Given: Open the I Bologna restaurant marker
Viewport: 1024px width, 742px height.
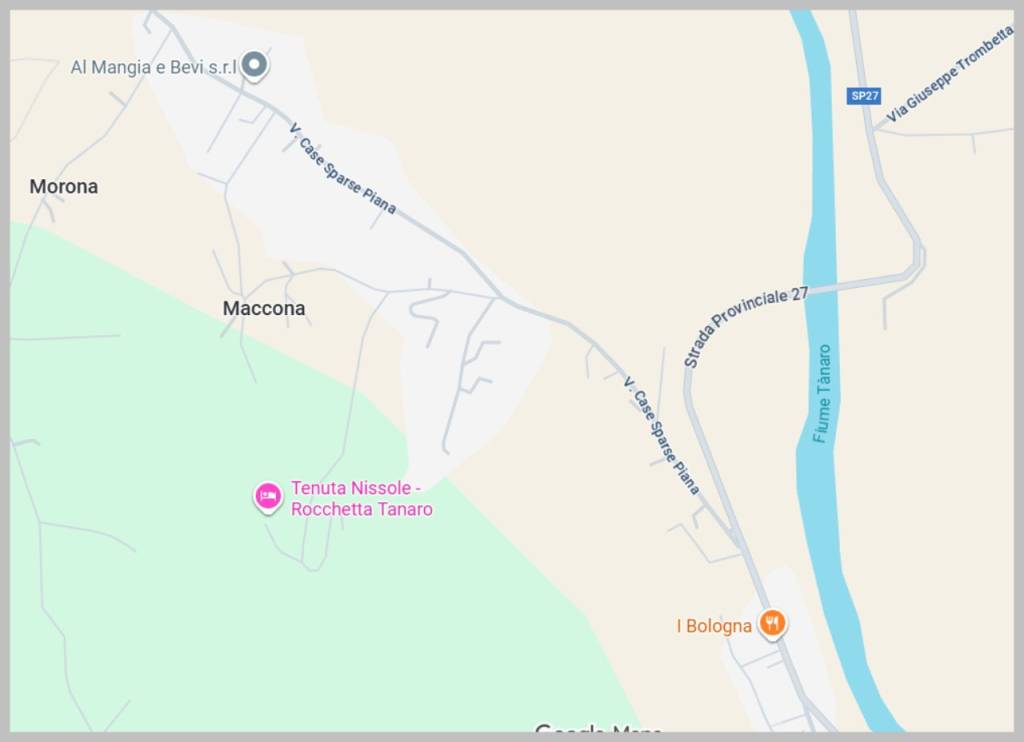Looking at the screenshot, I should [x=772, y=623].
